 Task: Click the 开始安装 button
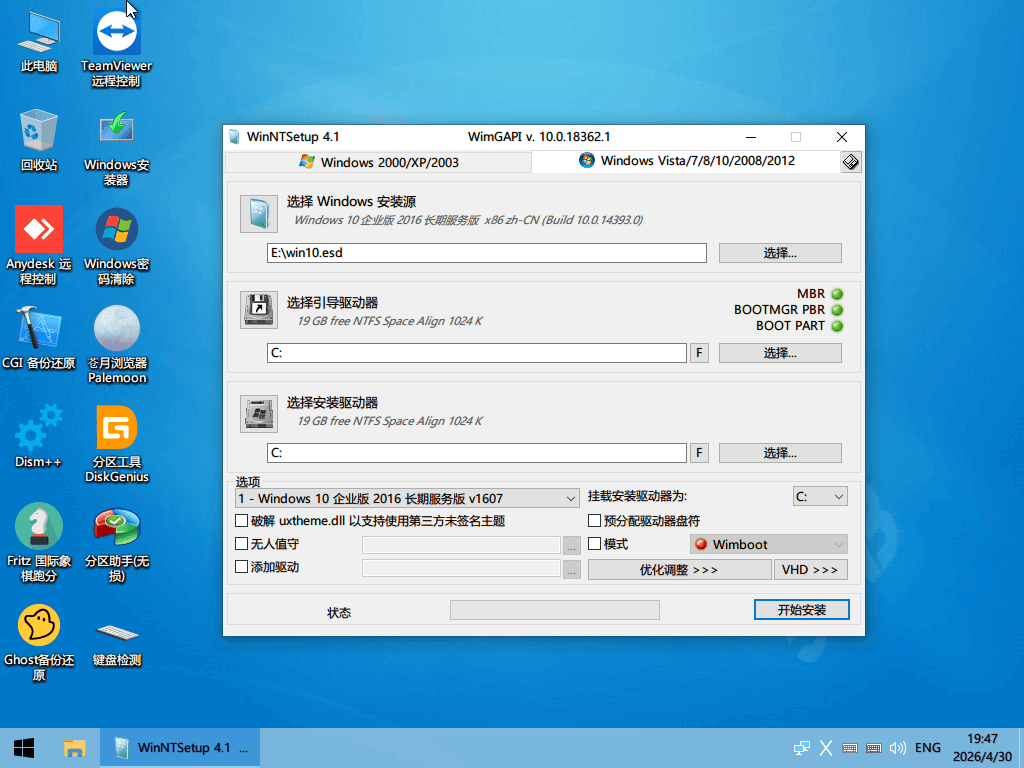coord(802,609)
